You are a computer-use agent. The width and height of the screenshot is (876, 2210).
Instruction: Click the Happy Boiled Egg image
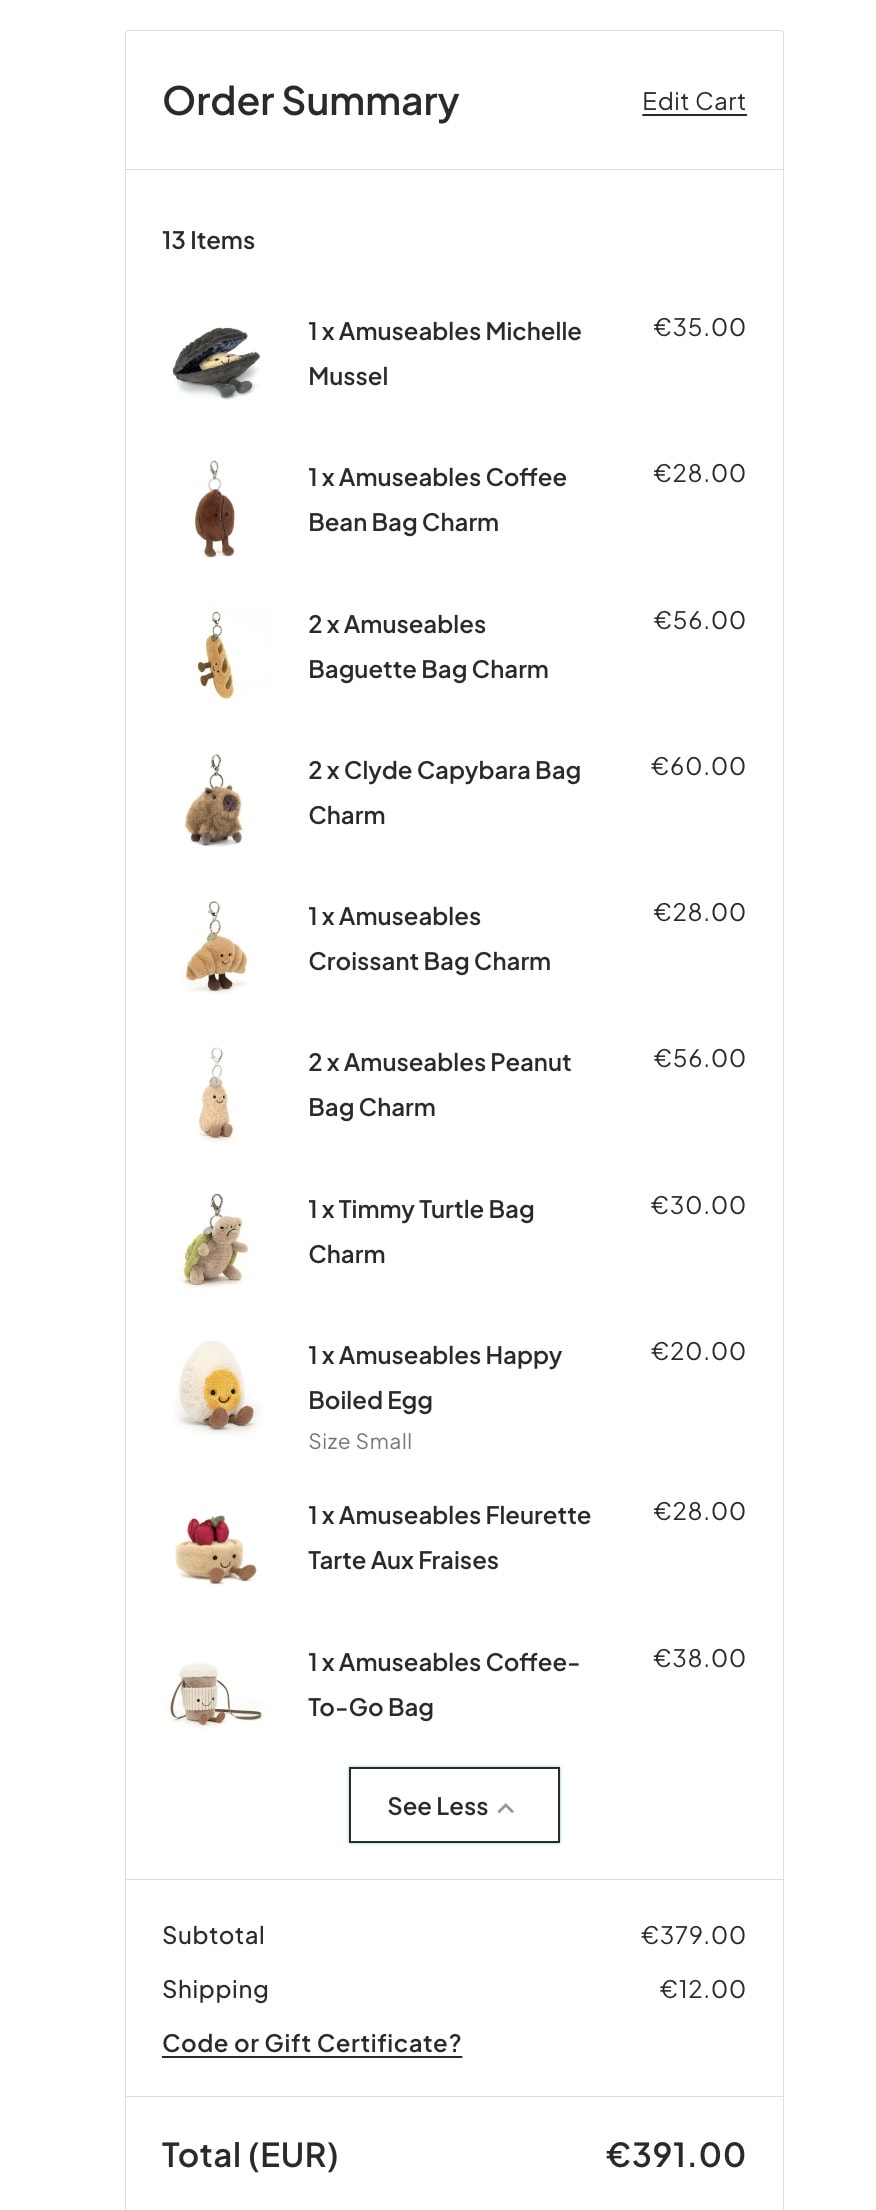pos(216,1386)
